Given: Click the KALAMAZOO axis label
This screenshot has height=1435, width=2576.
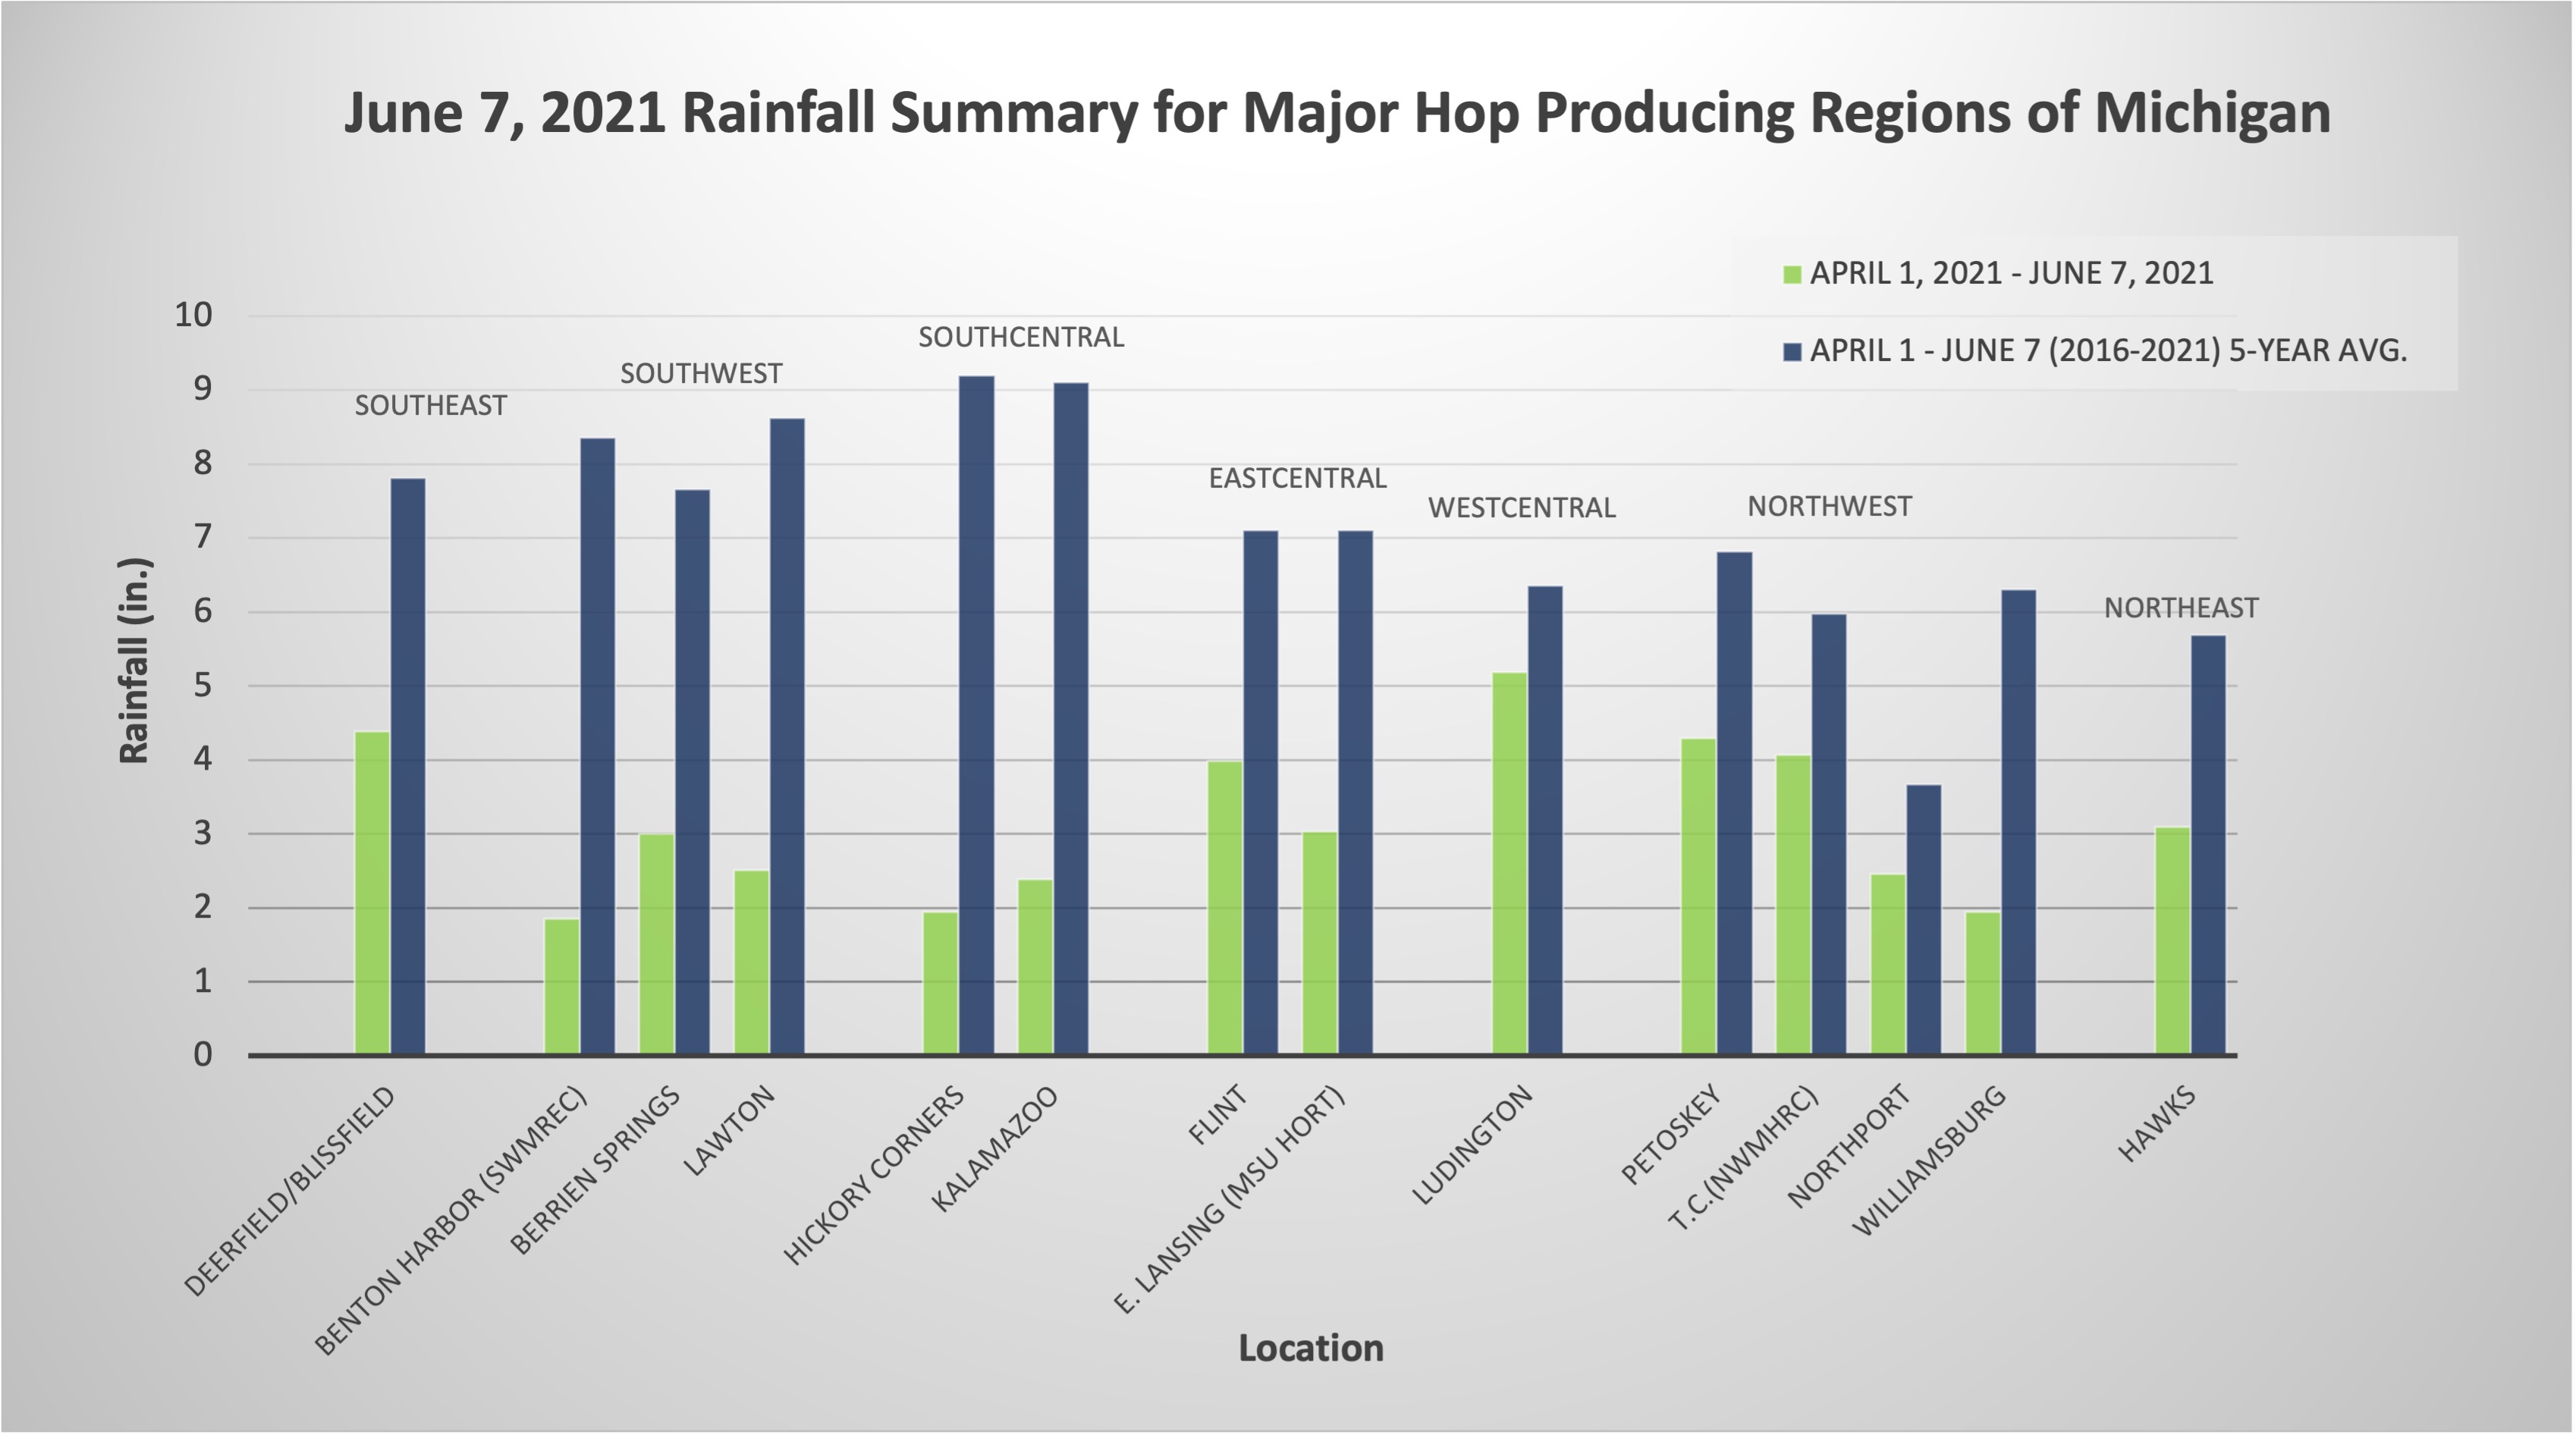Looking at the screenshot, I should click(995, 1149).
